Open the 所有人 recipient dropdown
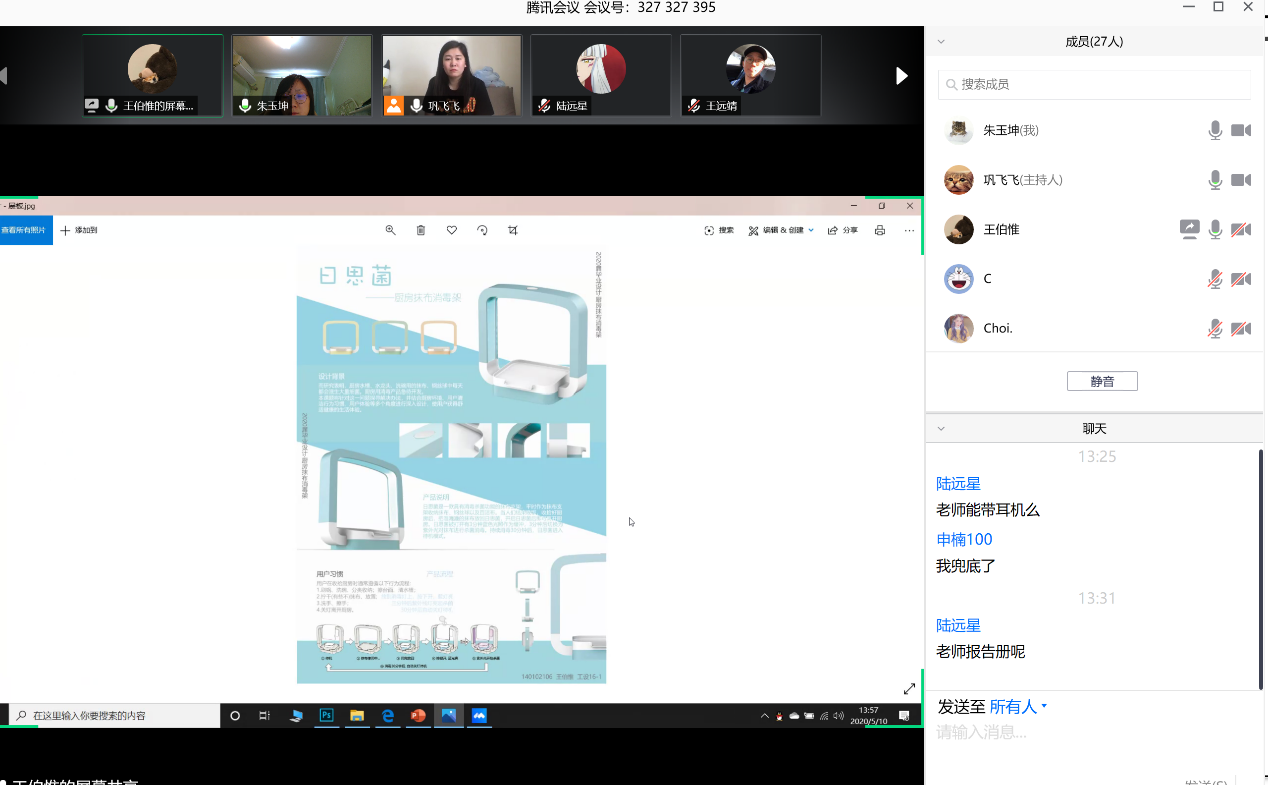 (x=1018, y=707)
